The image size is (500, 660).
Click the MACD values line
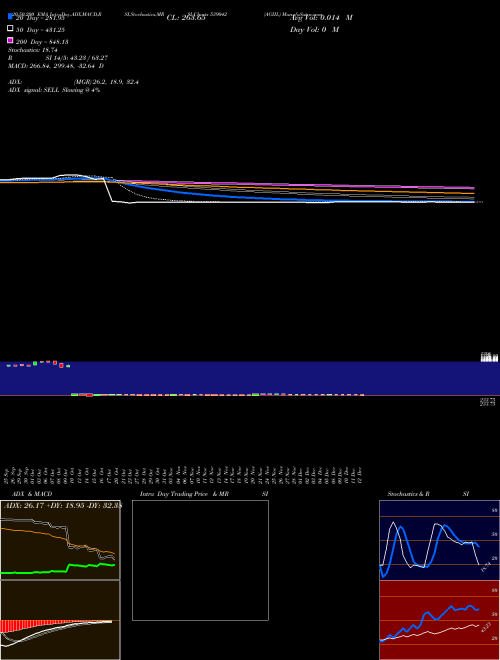(56, 66)
